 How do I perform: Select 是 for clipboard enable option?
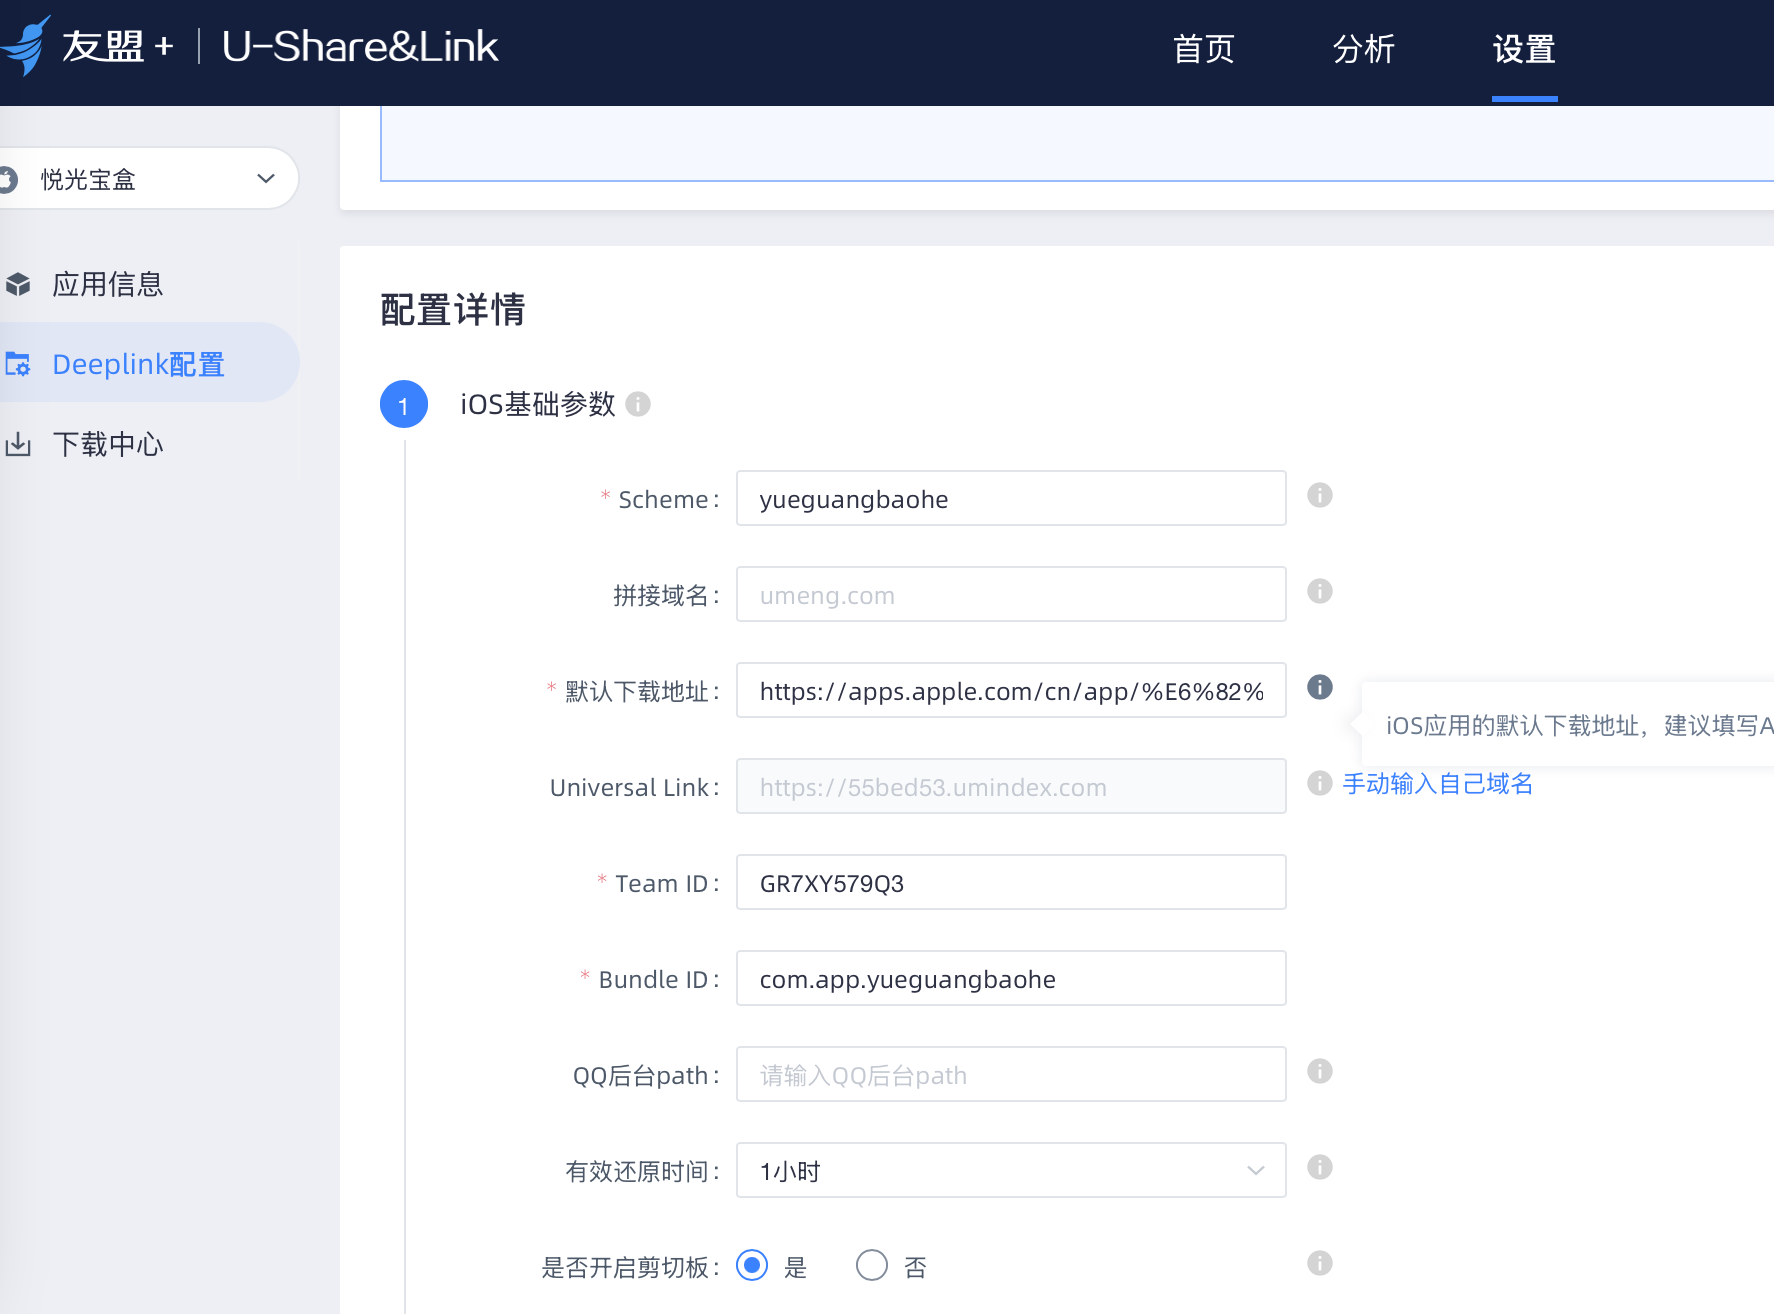[752, 1266]
